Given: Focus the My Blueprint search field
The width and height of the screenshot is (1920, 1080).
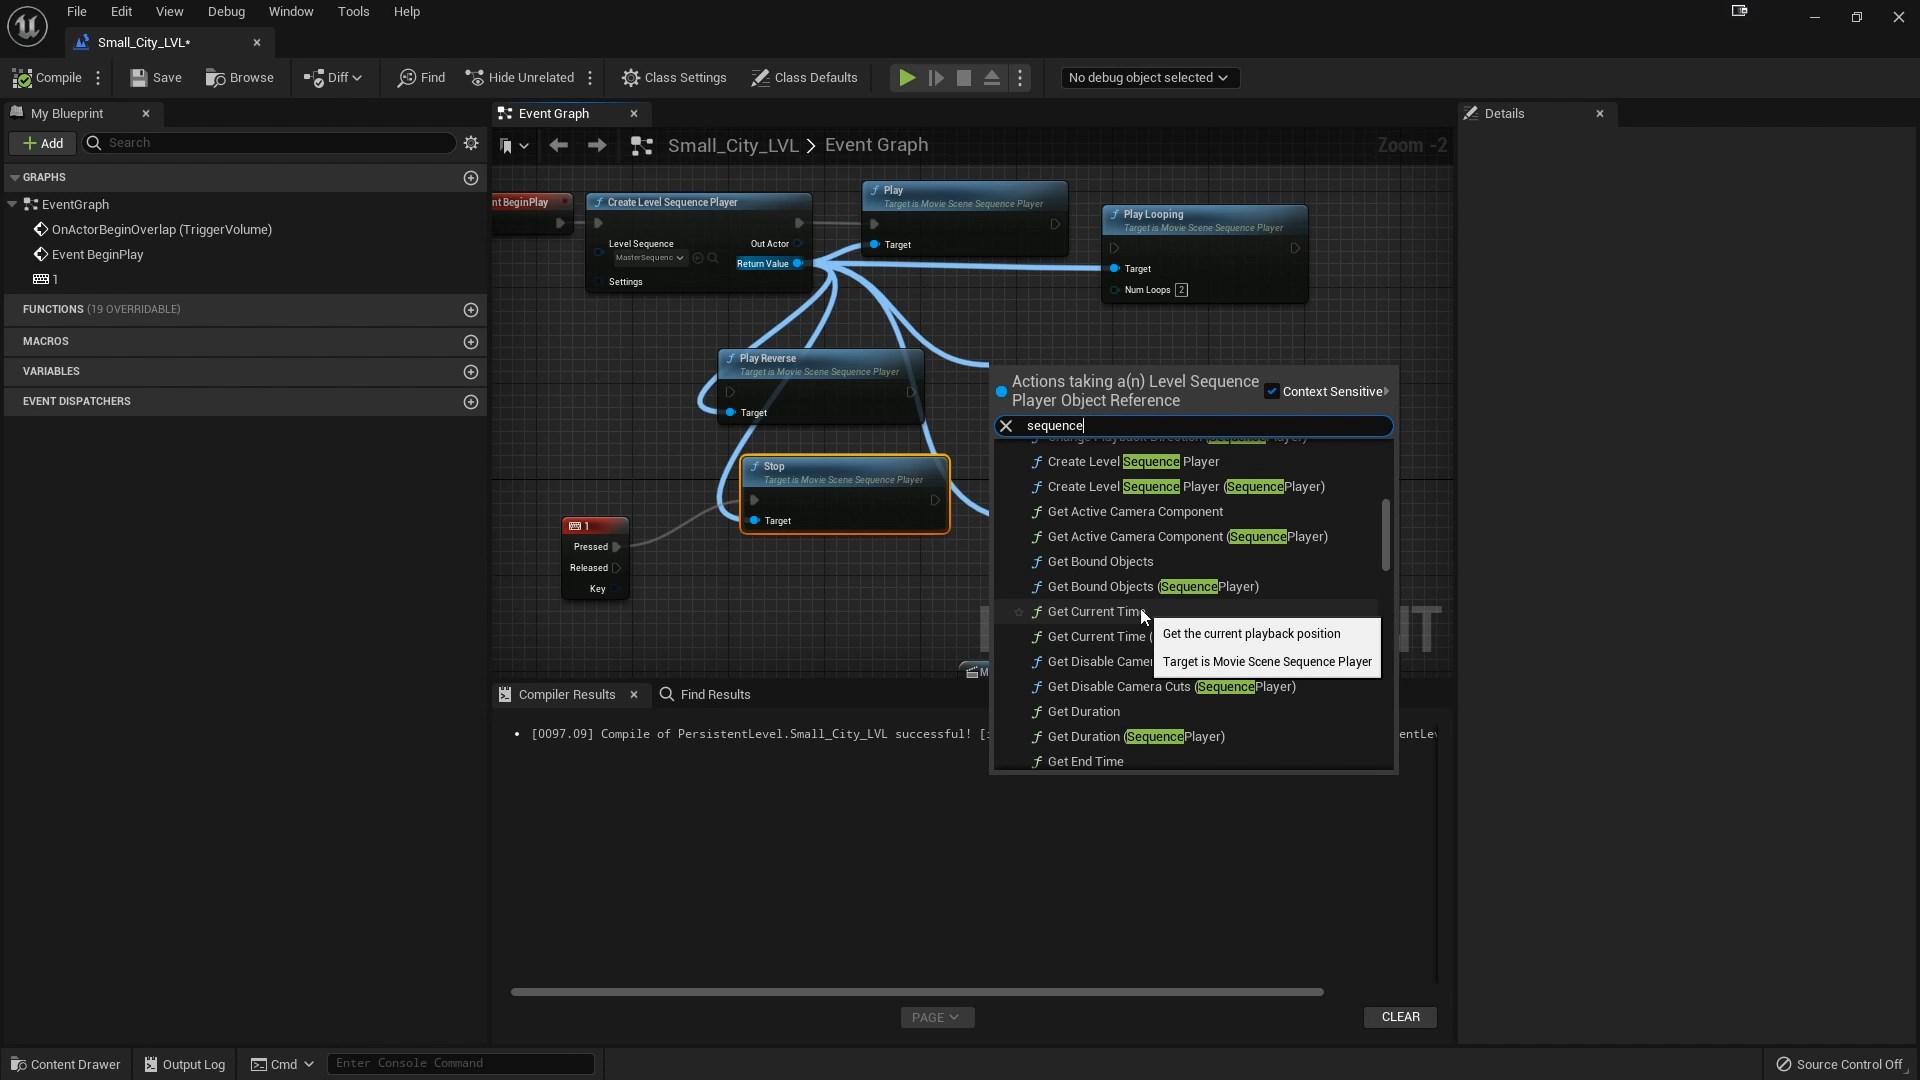Looking at the screenshot, I should (x=270, y=143).
